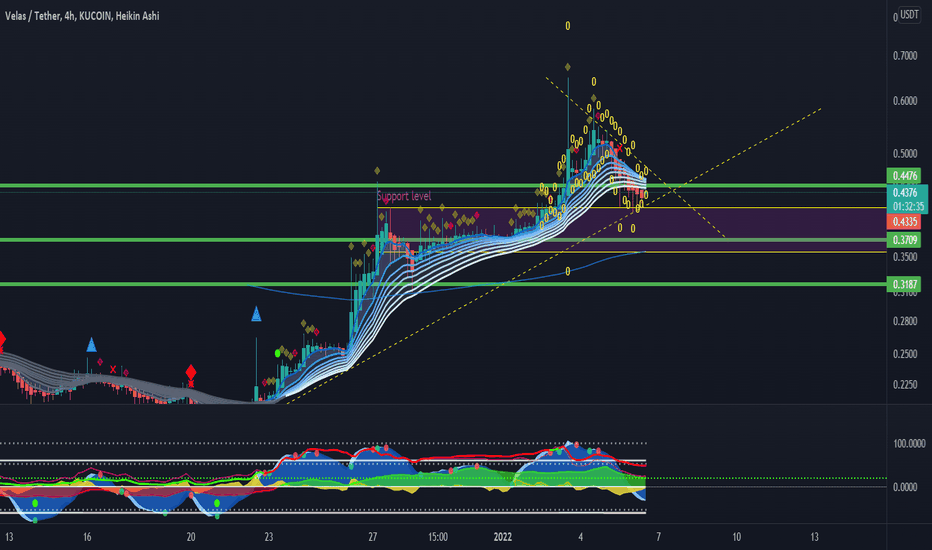Screen dimensions: 932x550
Task: Click the oscillator 100.0000 scale value
Action: pos(909,444)
